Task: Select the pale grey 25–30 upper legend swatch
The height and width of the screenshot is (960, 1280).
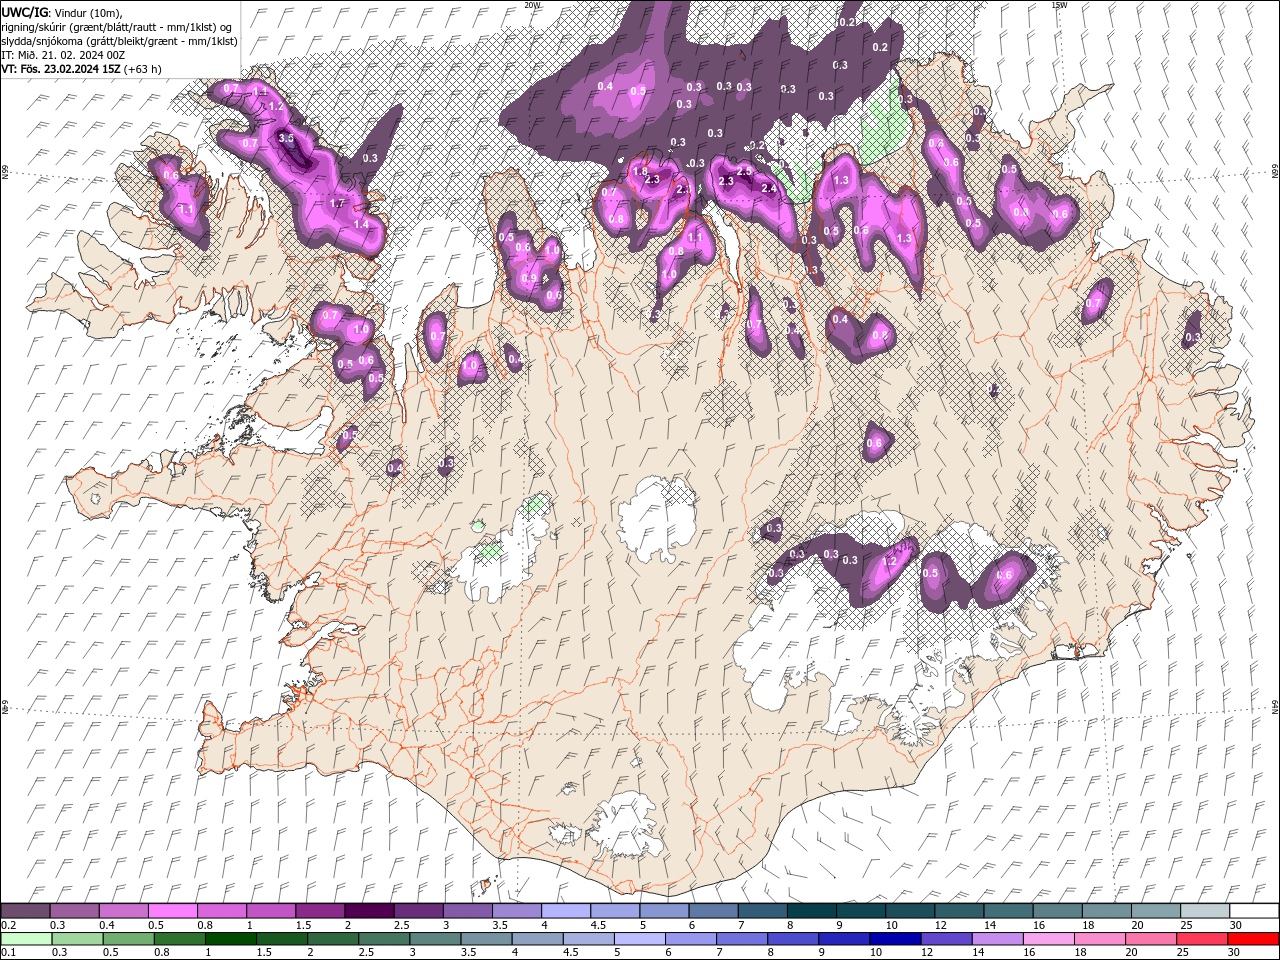Action: coord(1205,911)
